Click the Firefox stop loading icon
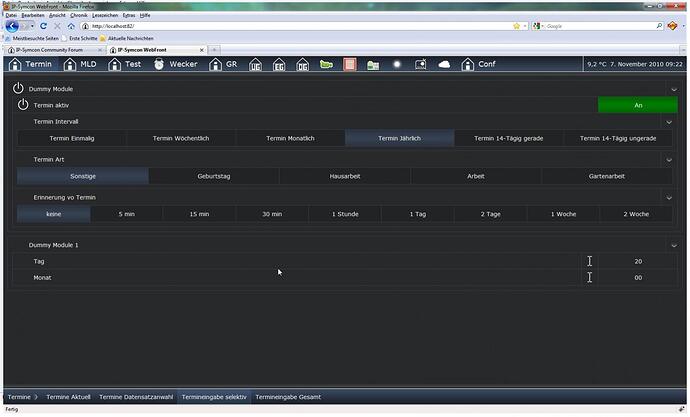The image size is (690, 417). tap(57, 26)
